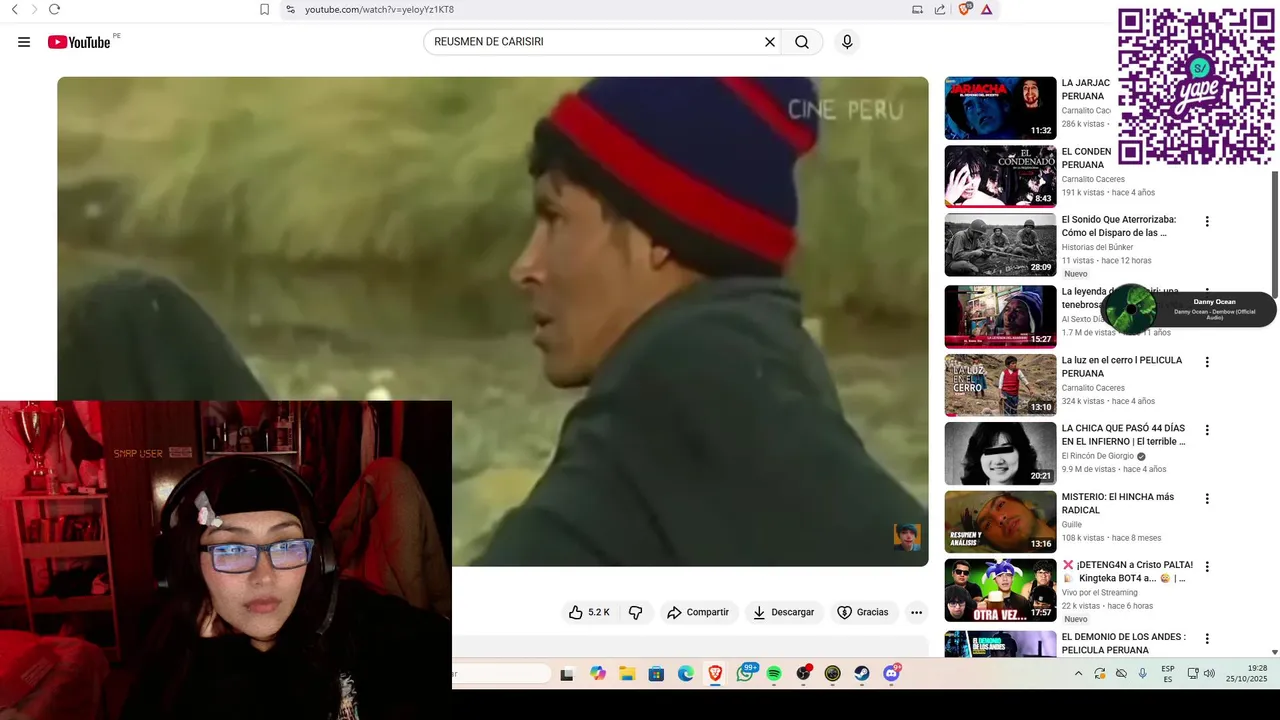Open the Brave Shields lion icon
This screenshot has width=1280, height=720.
(965, 9)
